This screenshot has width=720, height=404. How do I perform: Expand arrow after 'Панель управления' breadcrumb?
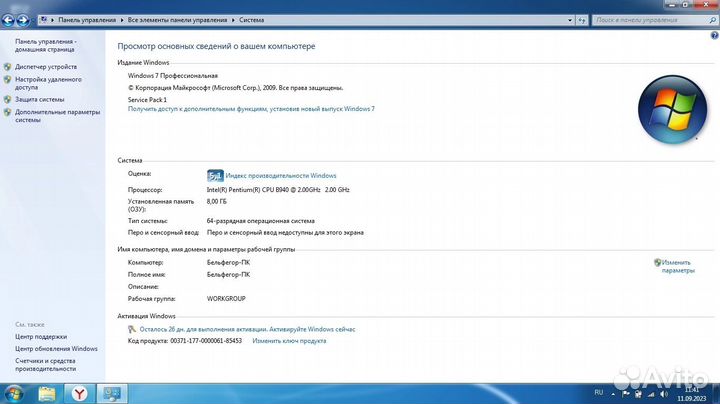coord(122,20)
